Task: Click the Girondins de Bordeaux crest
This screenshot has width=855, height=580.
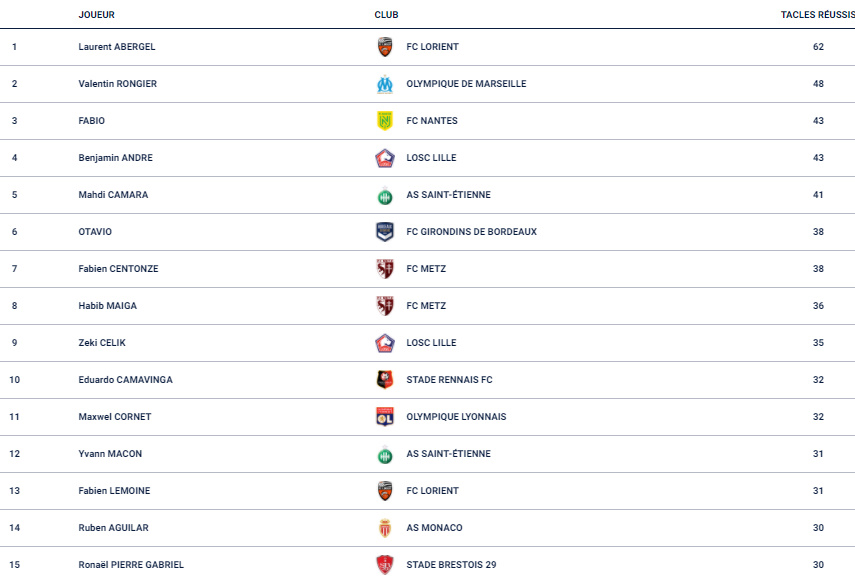Action: click(385, 232)
